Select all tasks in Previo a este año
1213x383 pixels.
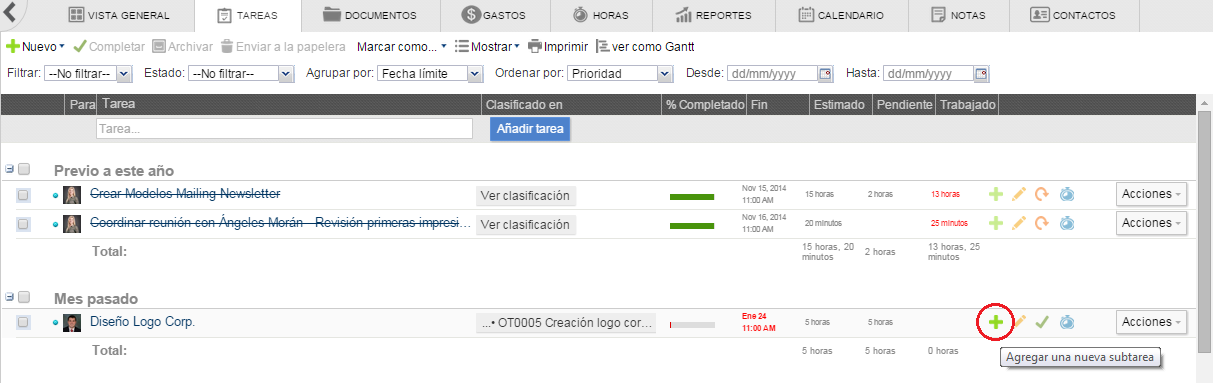24,170
